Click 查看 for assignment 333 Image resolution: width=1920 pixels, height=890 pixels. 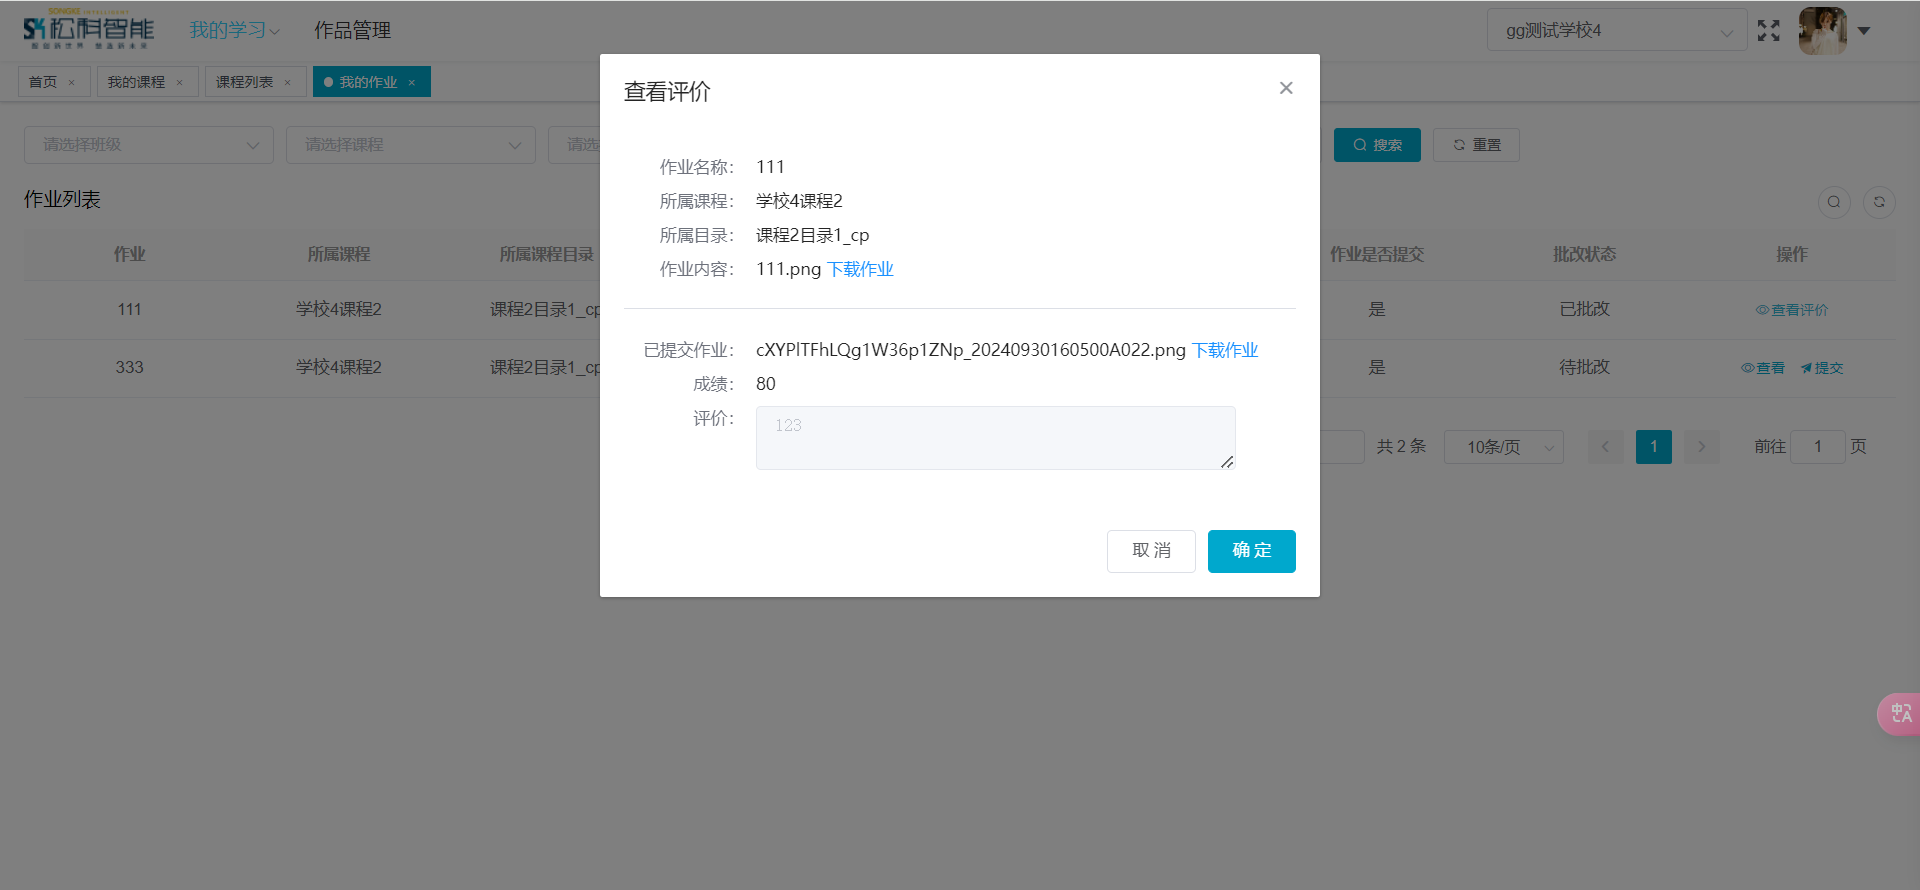point(1763,368)
